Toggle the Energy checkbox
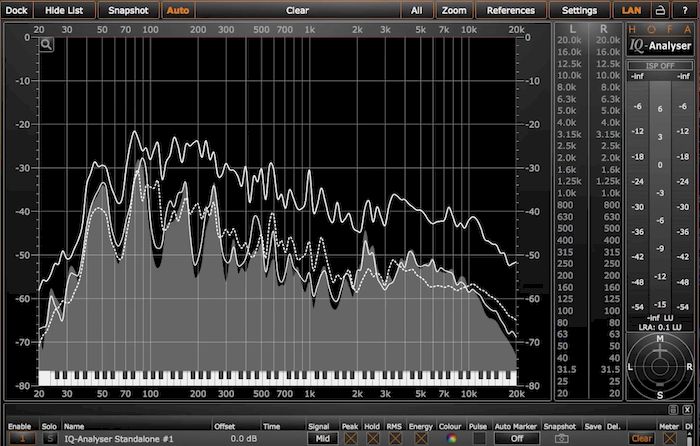 point(420,439)
